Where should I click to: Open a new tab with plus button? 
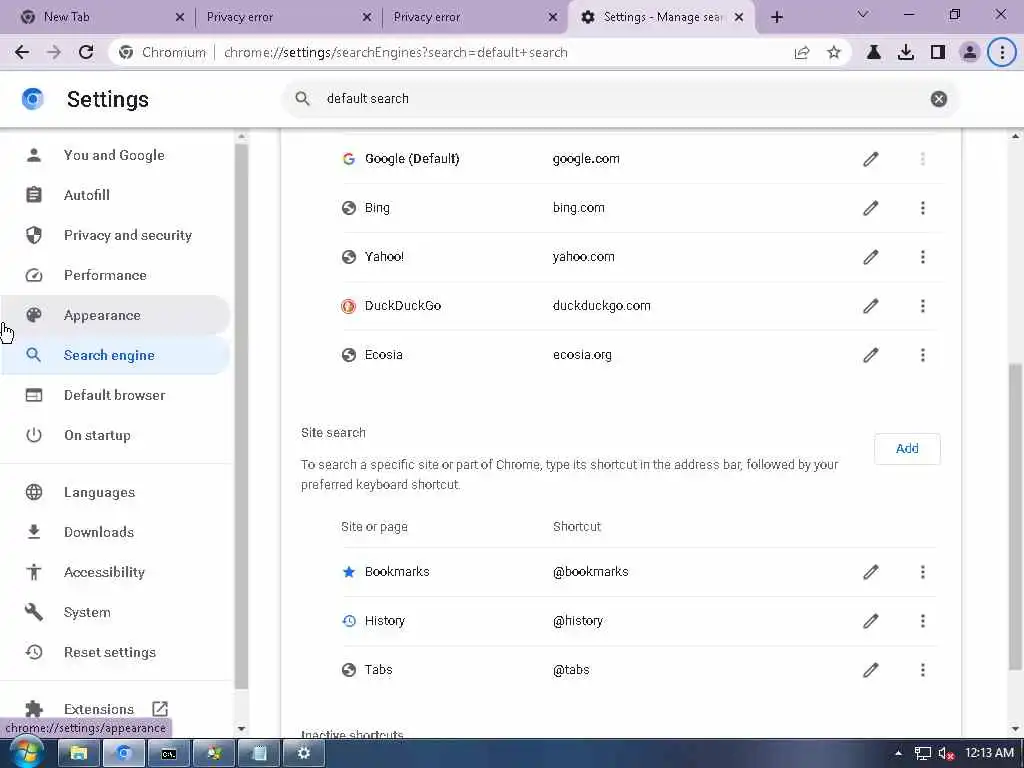pos(776,17)
